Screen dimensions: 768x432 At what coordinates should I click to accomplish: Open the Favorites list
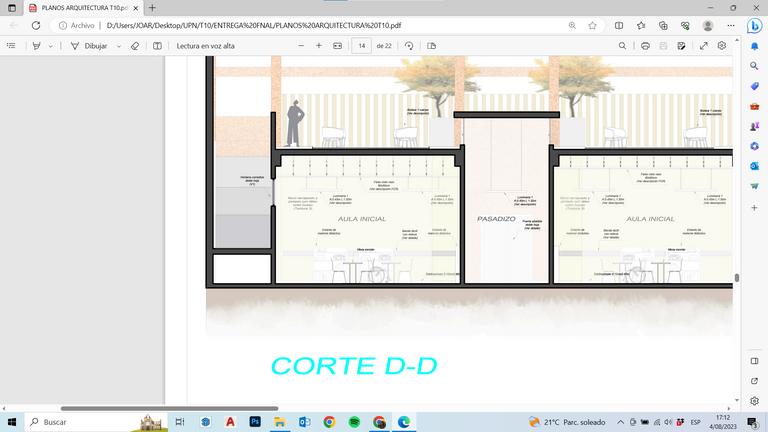click(641, 25)
